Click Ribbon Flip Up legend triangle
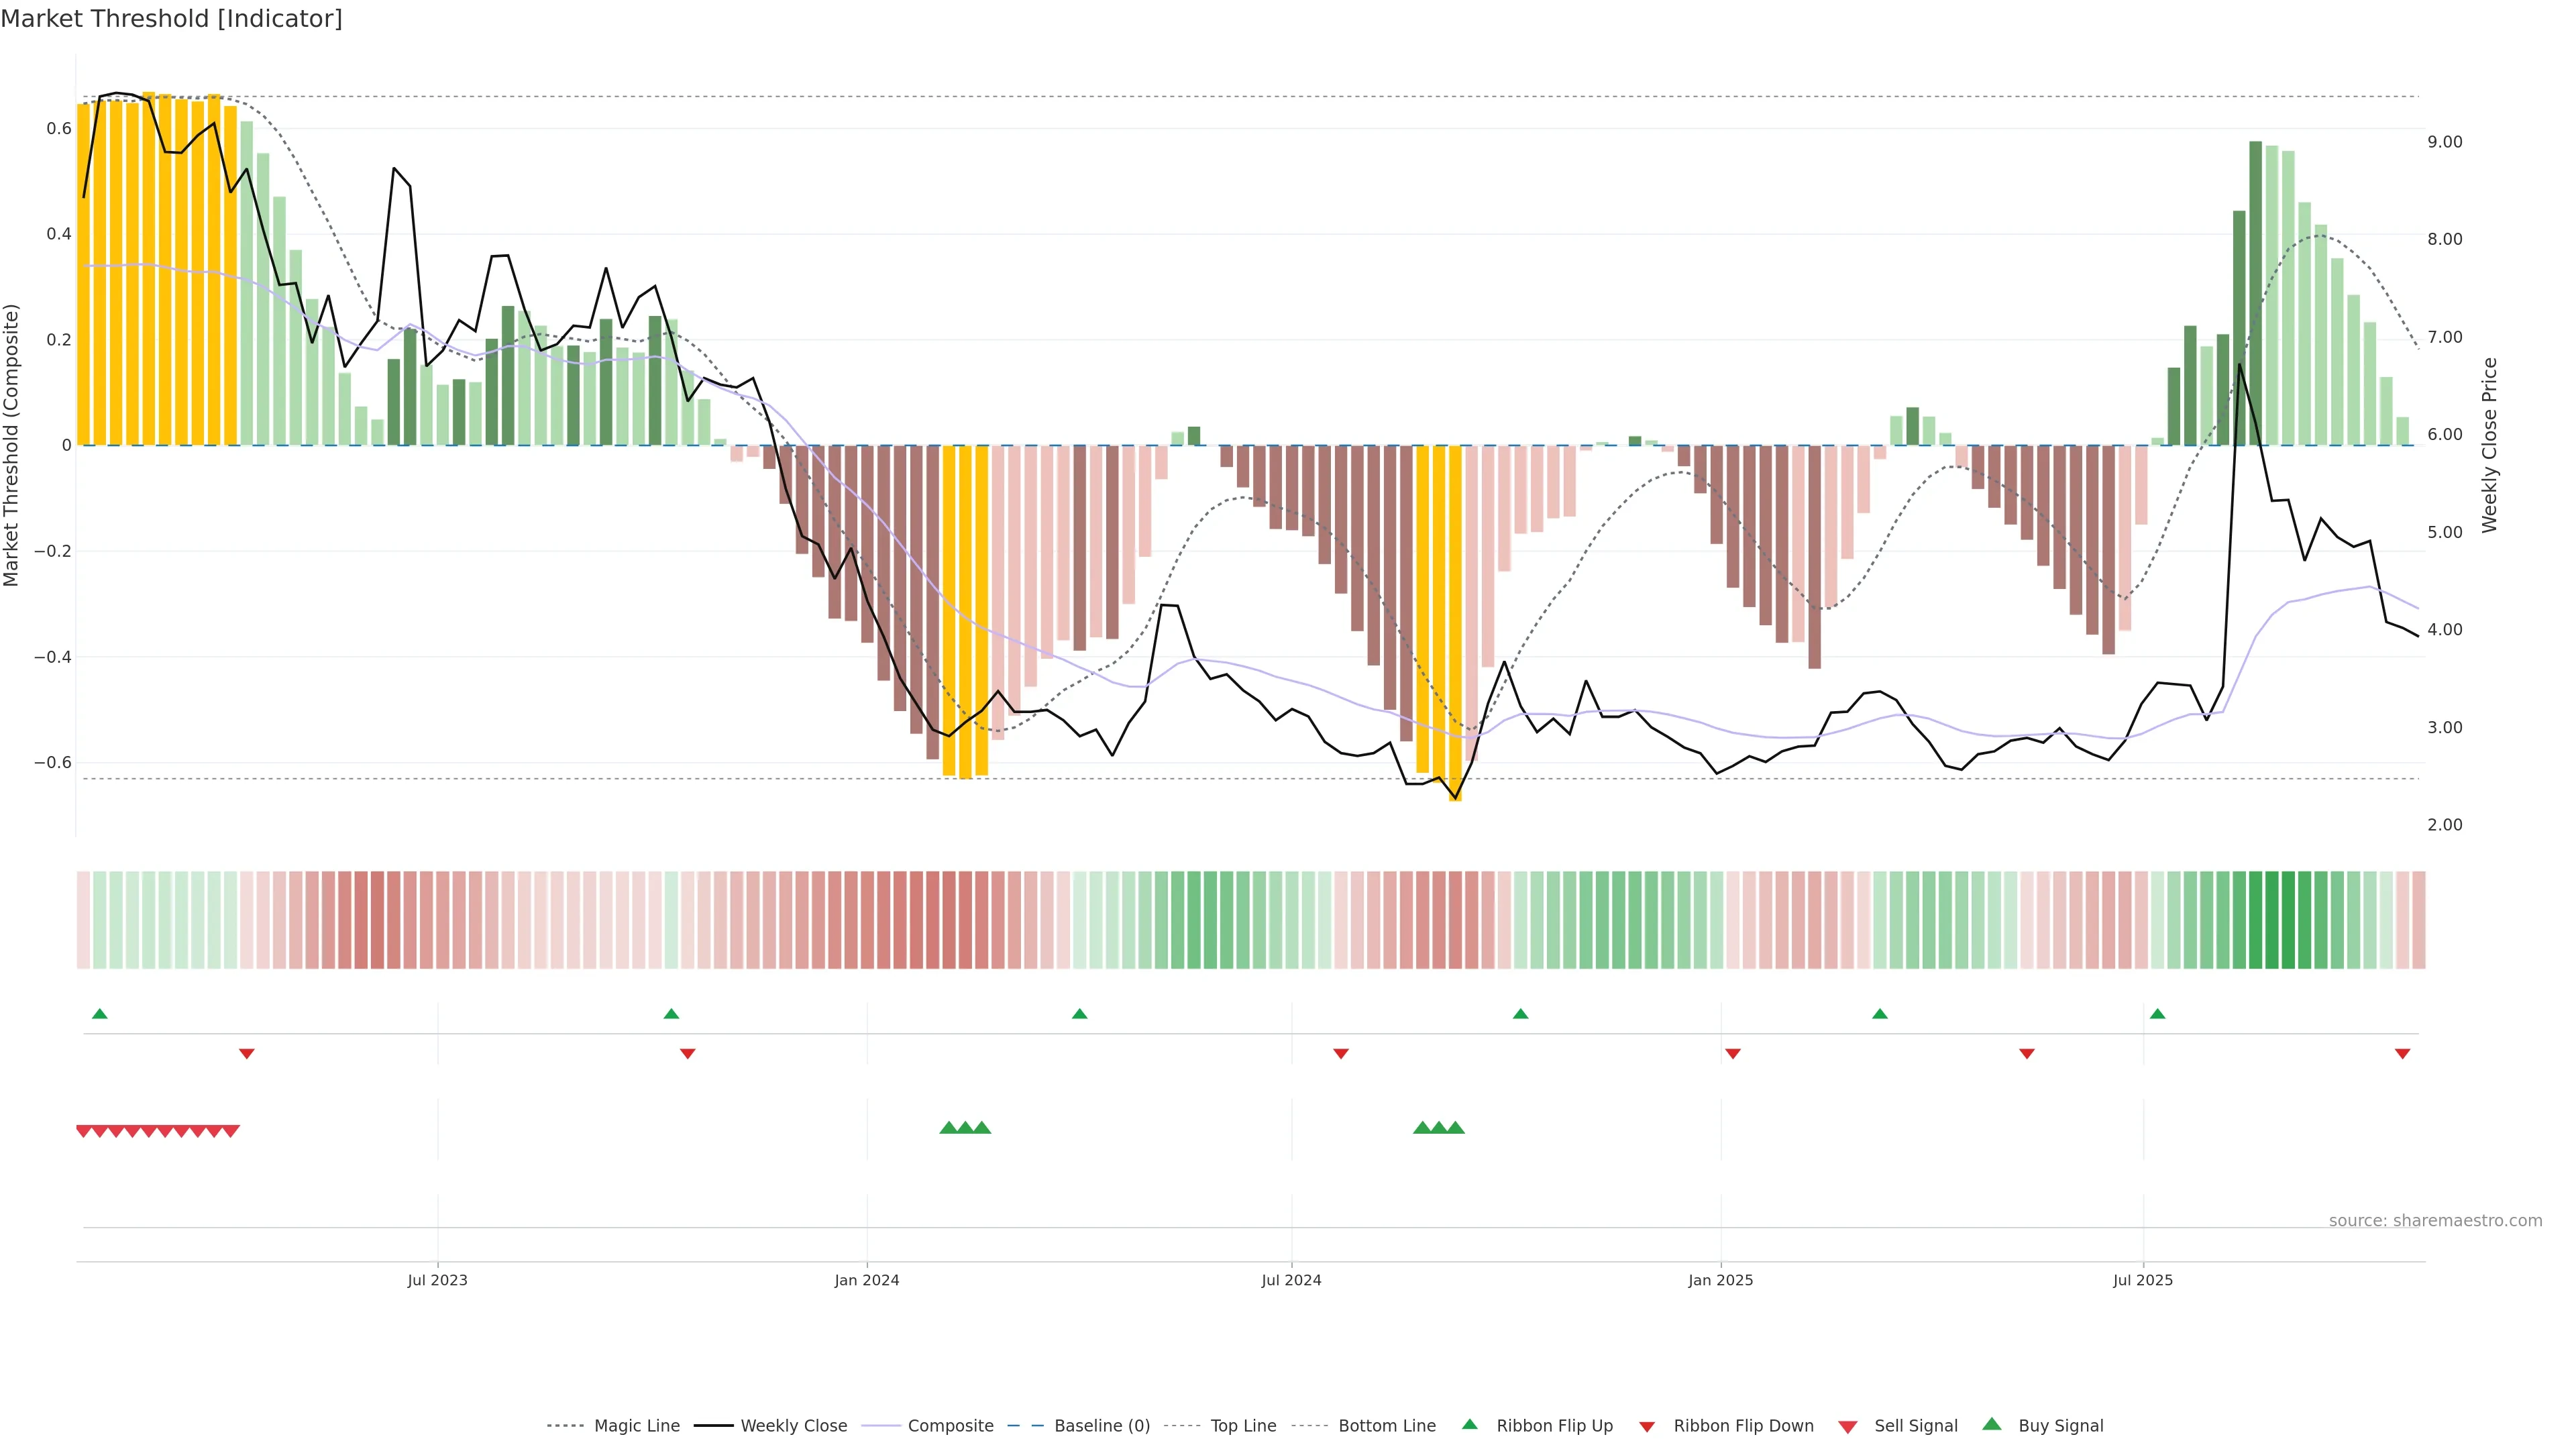 tap(1469, 1424)
